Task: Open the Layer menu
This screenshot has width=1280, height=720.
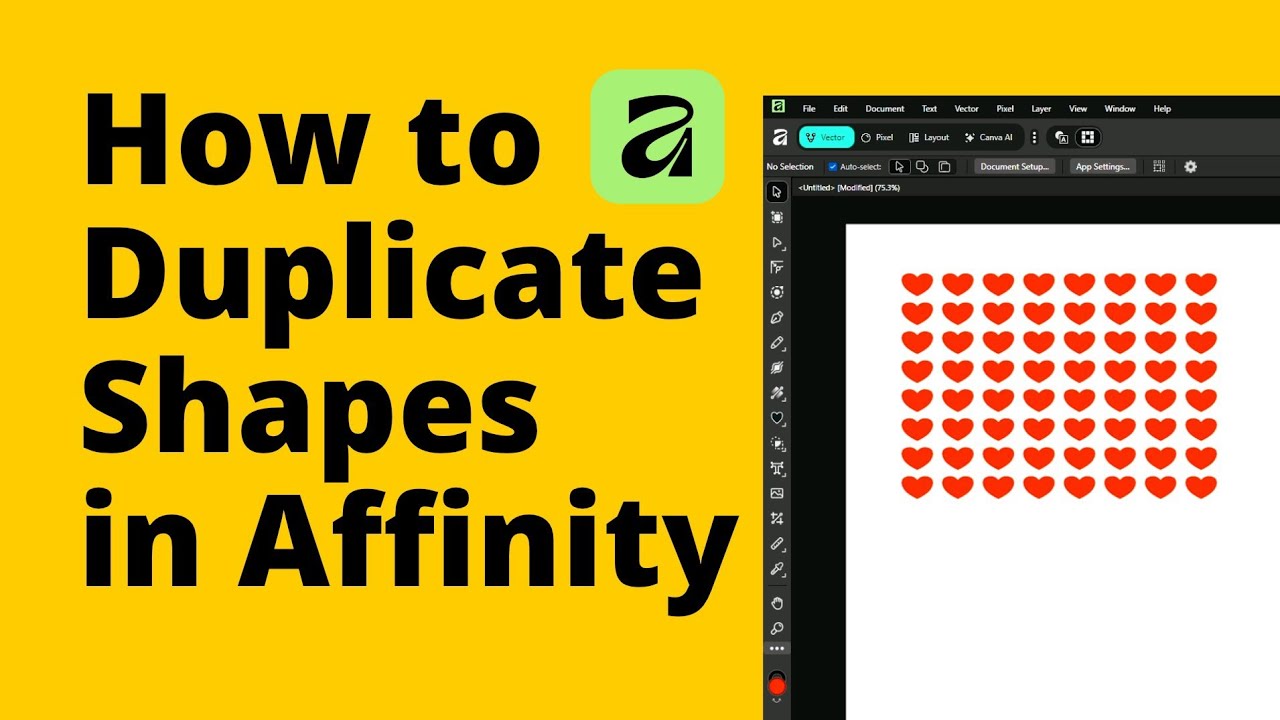Action: click(x=1041, y=109)
